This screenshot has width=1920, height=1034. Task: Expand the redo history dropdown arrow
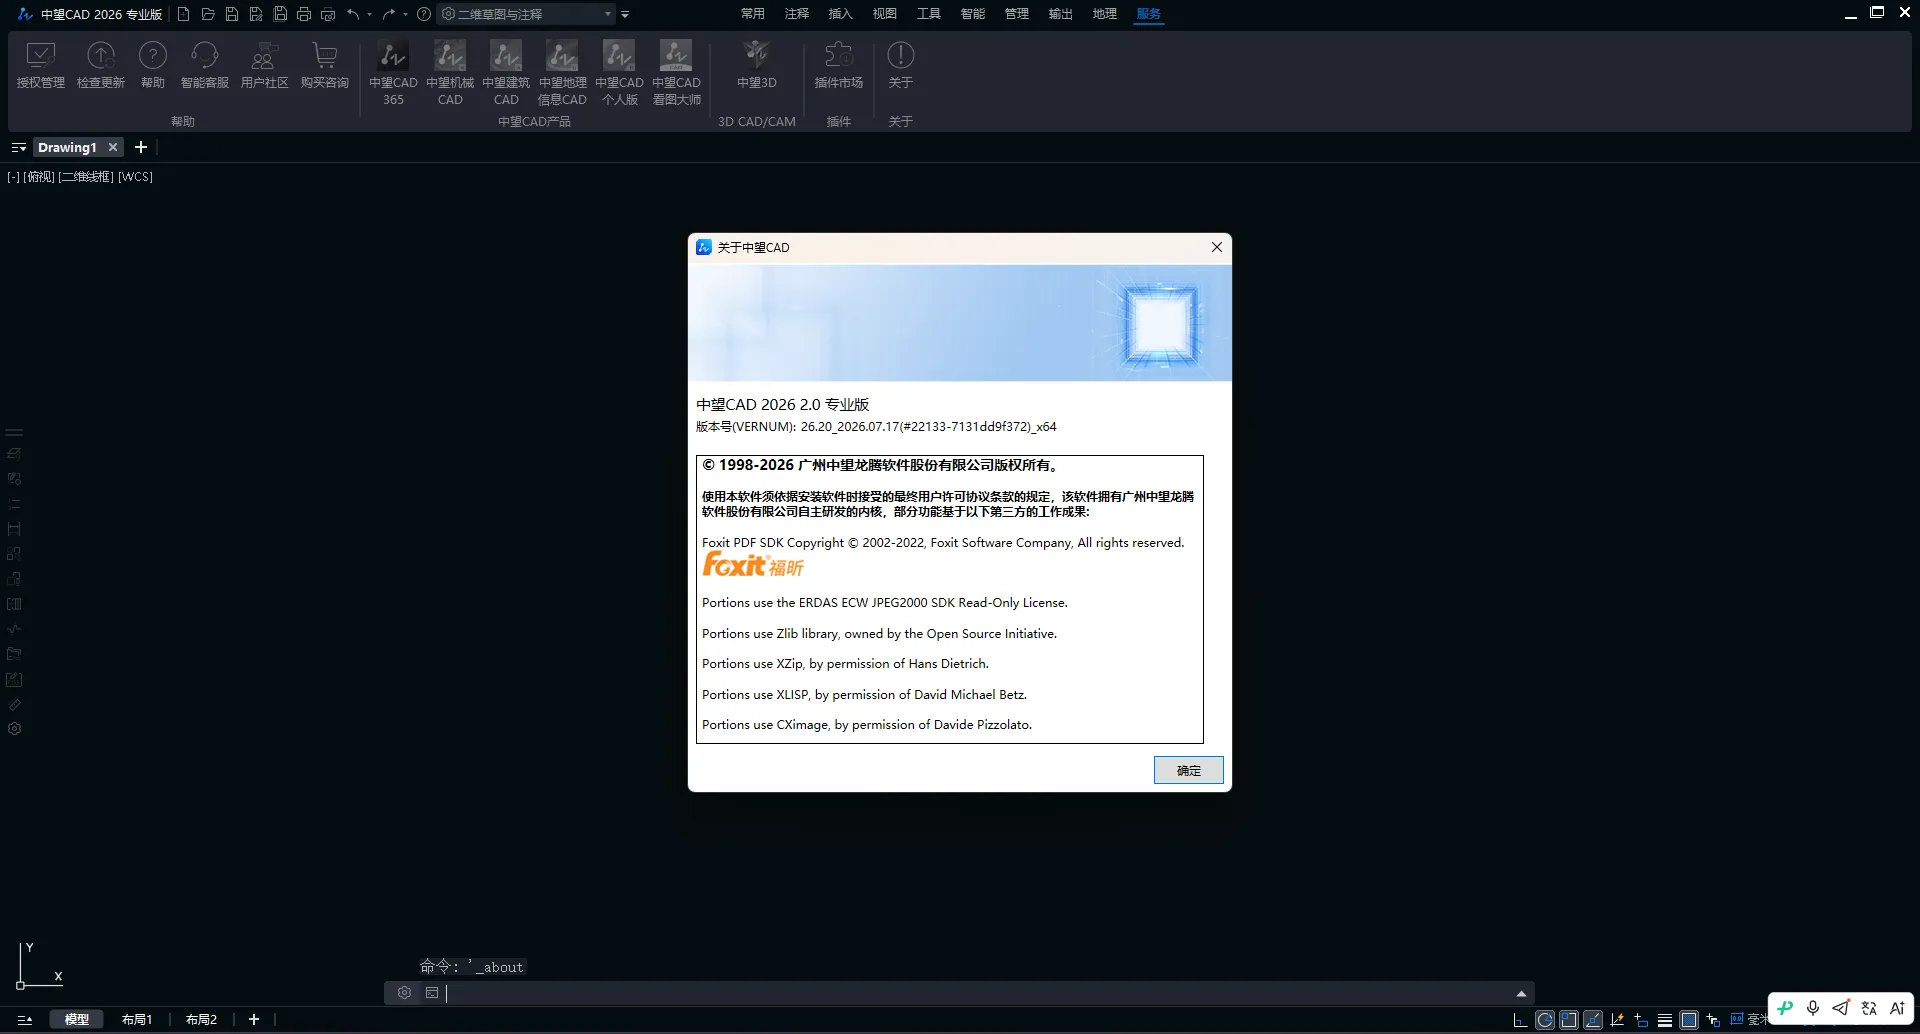405,14
